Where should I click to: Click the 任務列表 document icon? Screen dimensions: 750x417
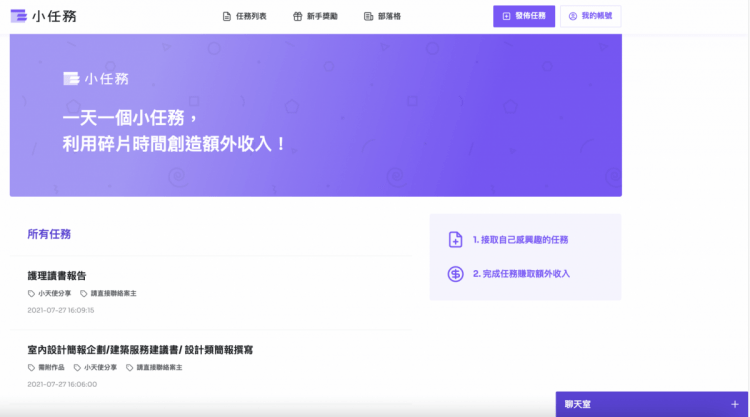(x=227, y=16)
